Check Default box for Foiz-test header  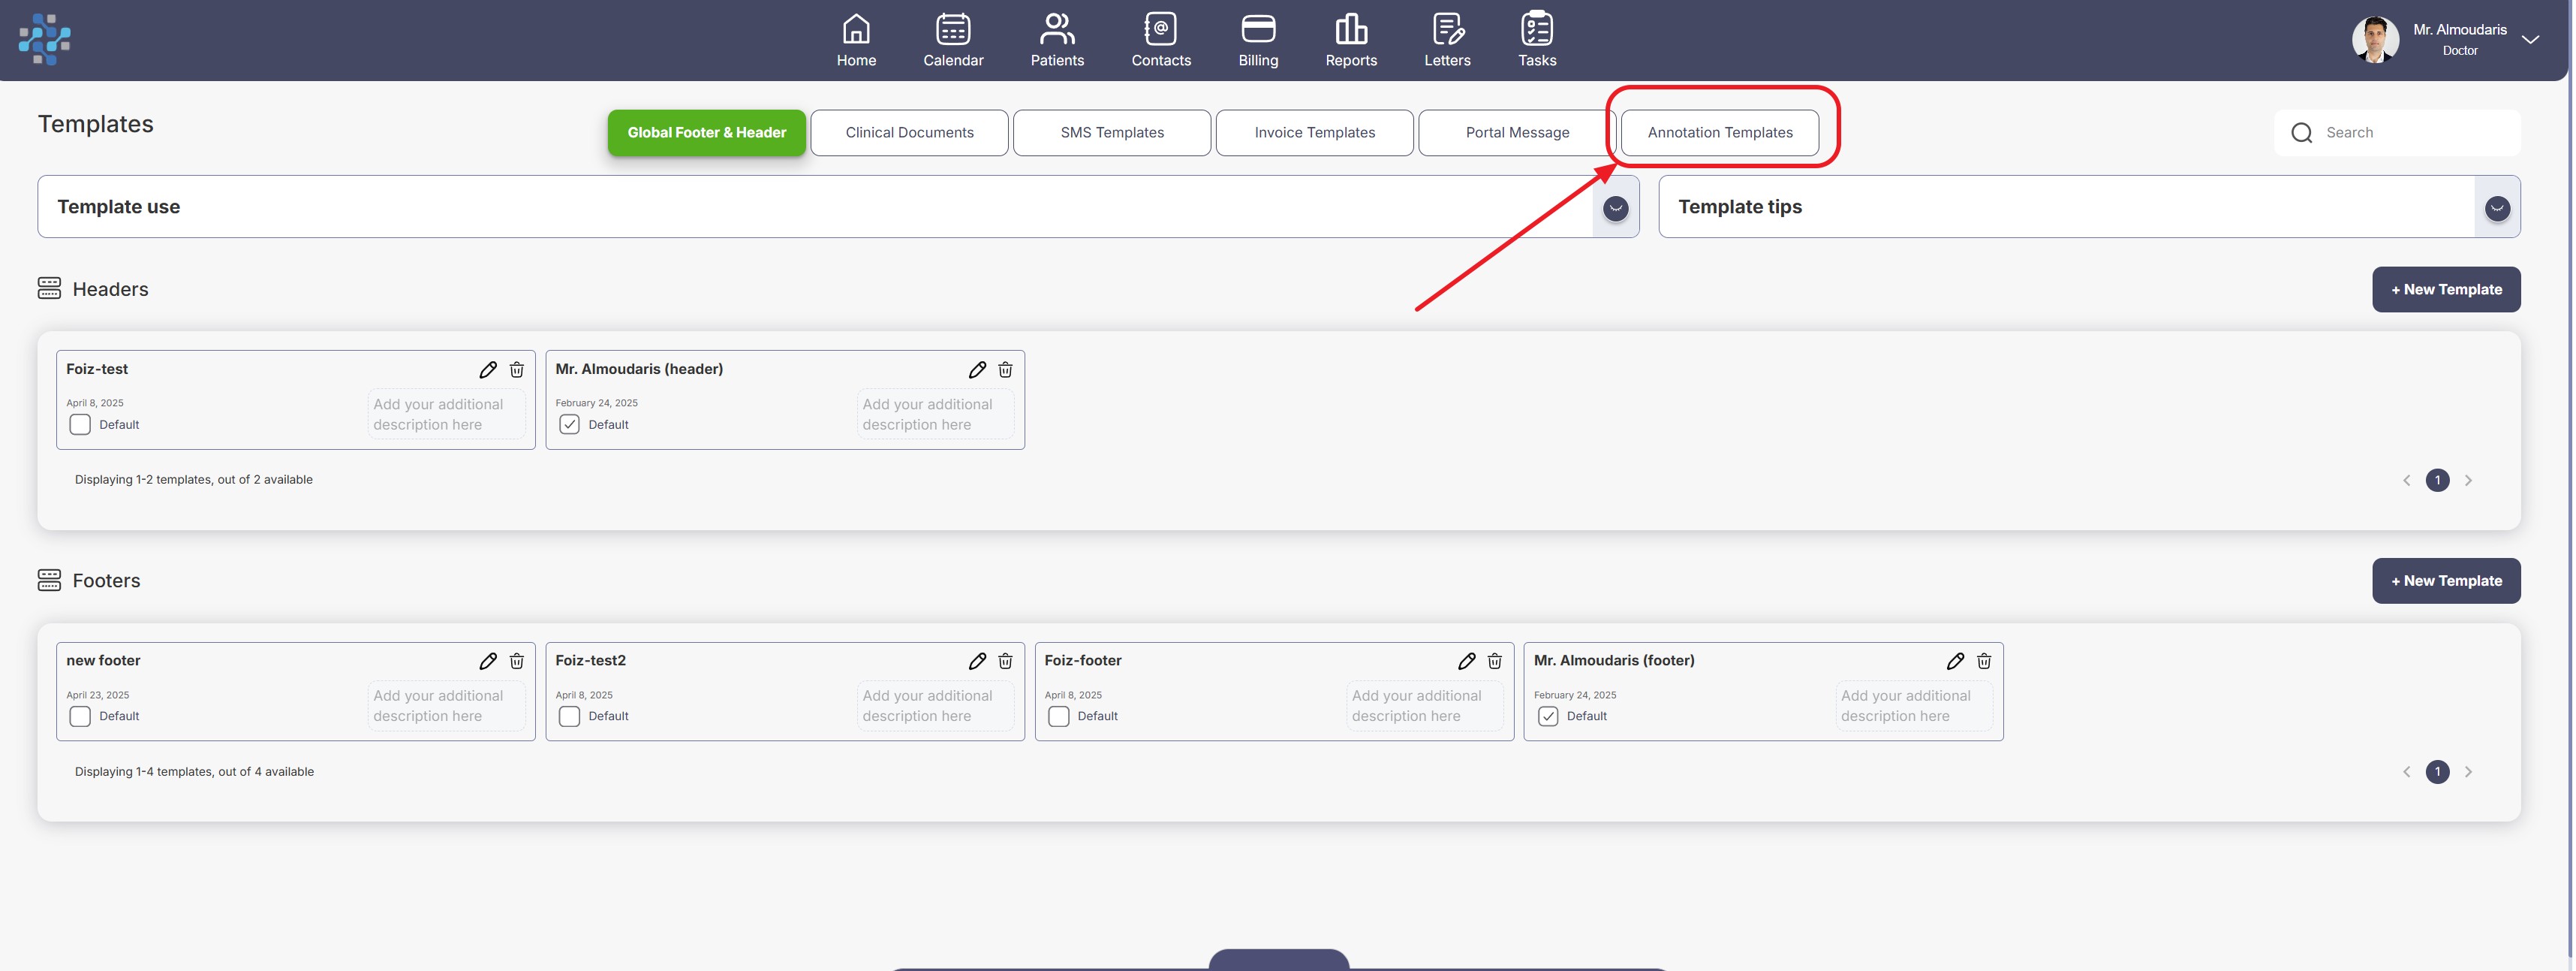80,425
